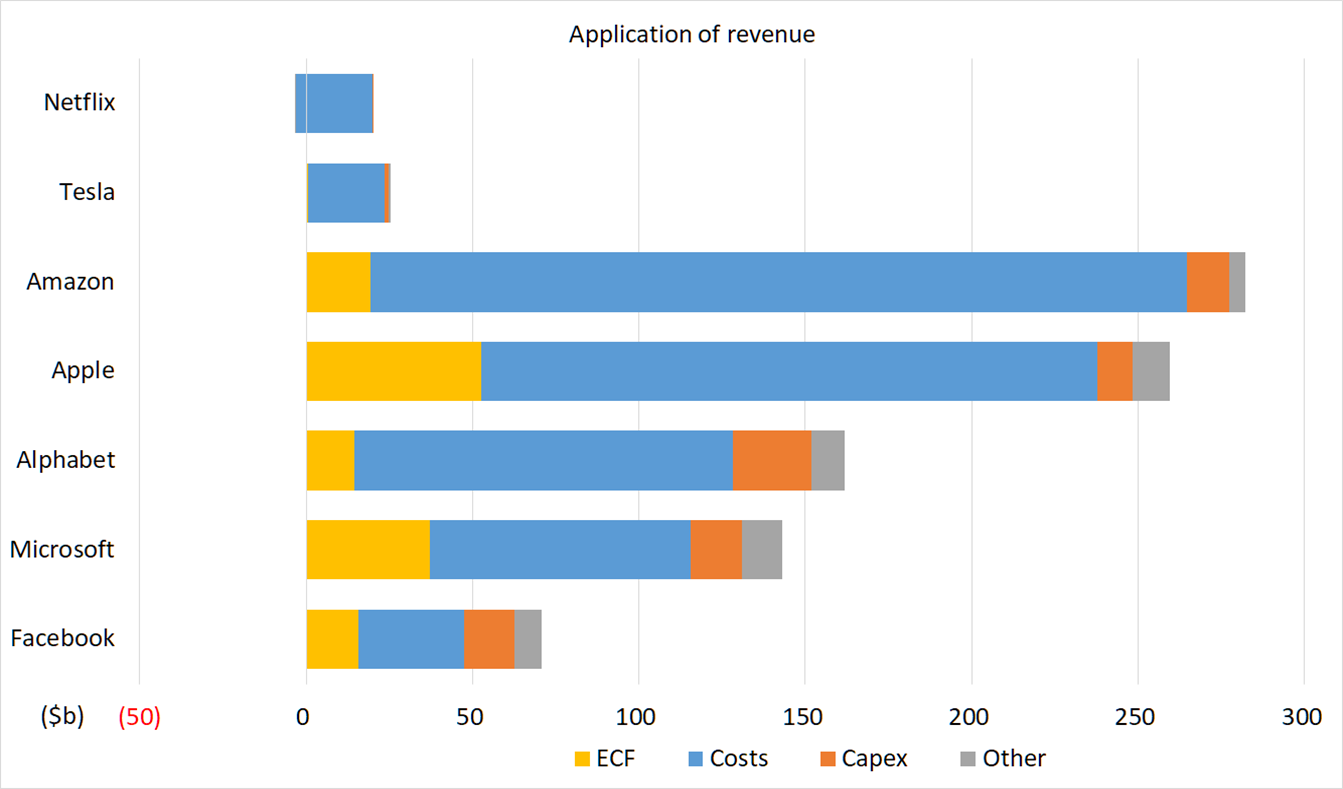The width and height of the screenshot is (1343, 789).
Task: Select Tesla's blue Costs bar
Action: point(346,192)
